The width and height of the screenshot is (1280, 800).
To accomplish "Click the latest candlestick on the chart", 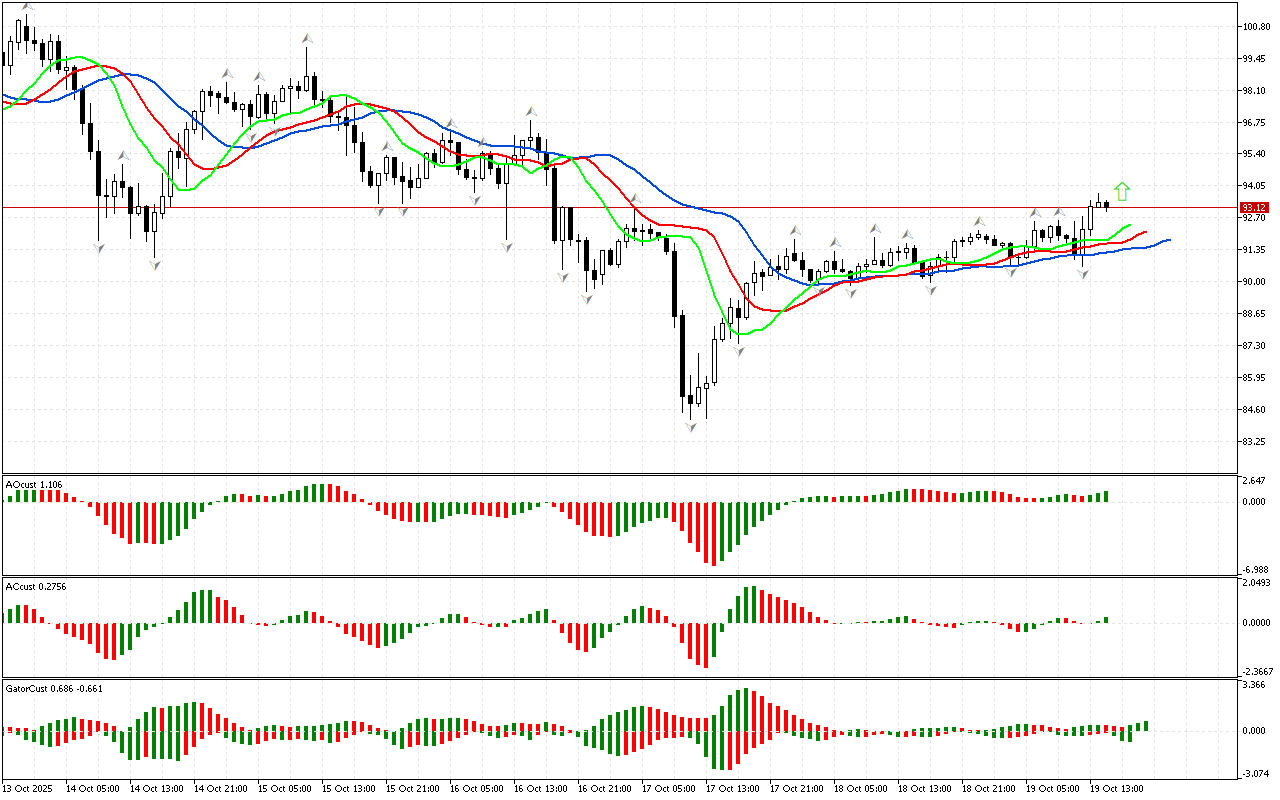I will click(1107, 204).
